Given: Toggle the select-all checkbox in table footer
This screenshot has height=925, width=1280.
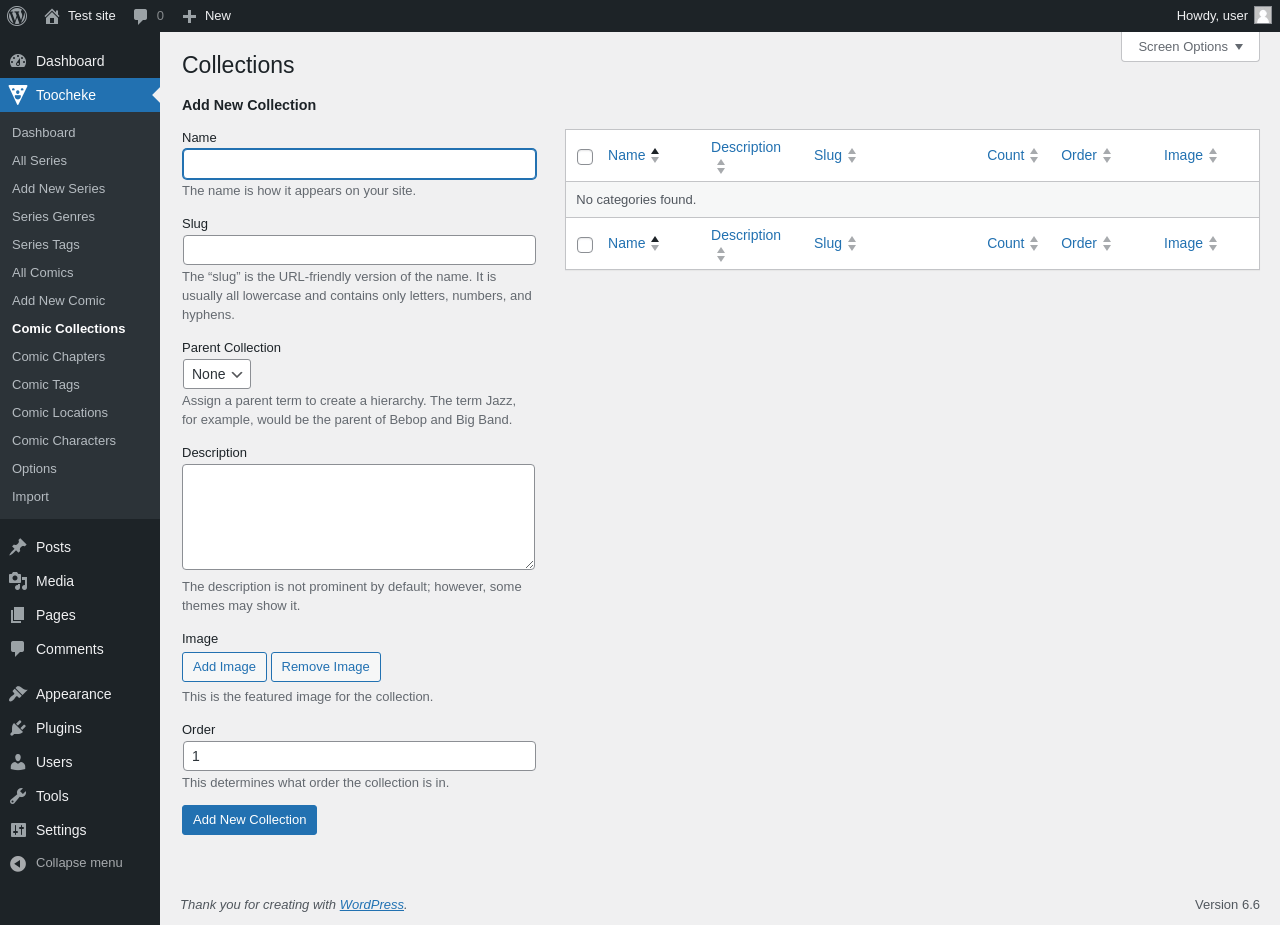Looking at the screenshot, I should pos(585,245).
